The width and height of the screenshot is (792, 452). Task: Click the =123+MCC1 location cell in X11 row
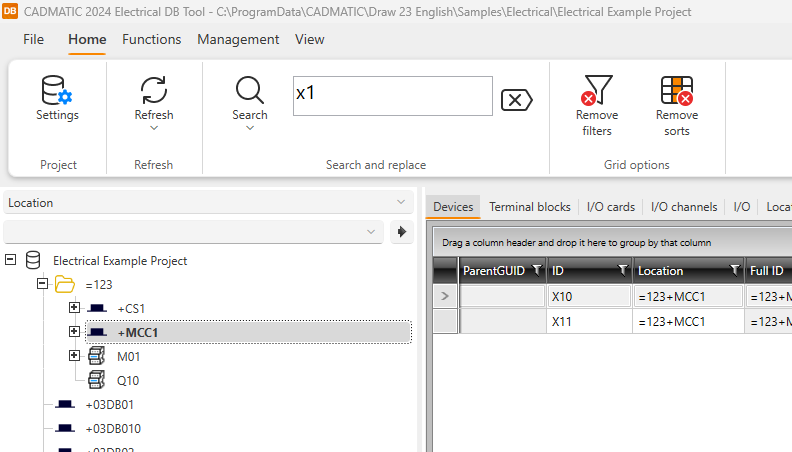pos(688,321)
